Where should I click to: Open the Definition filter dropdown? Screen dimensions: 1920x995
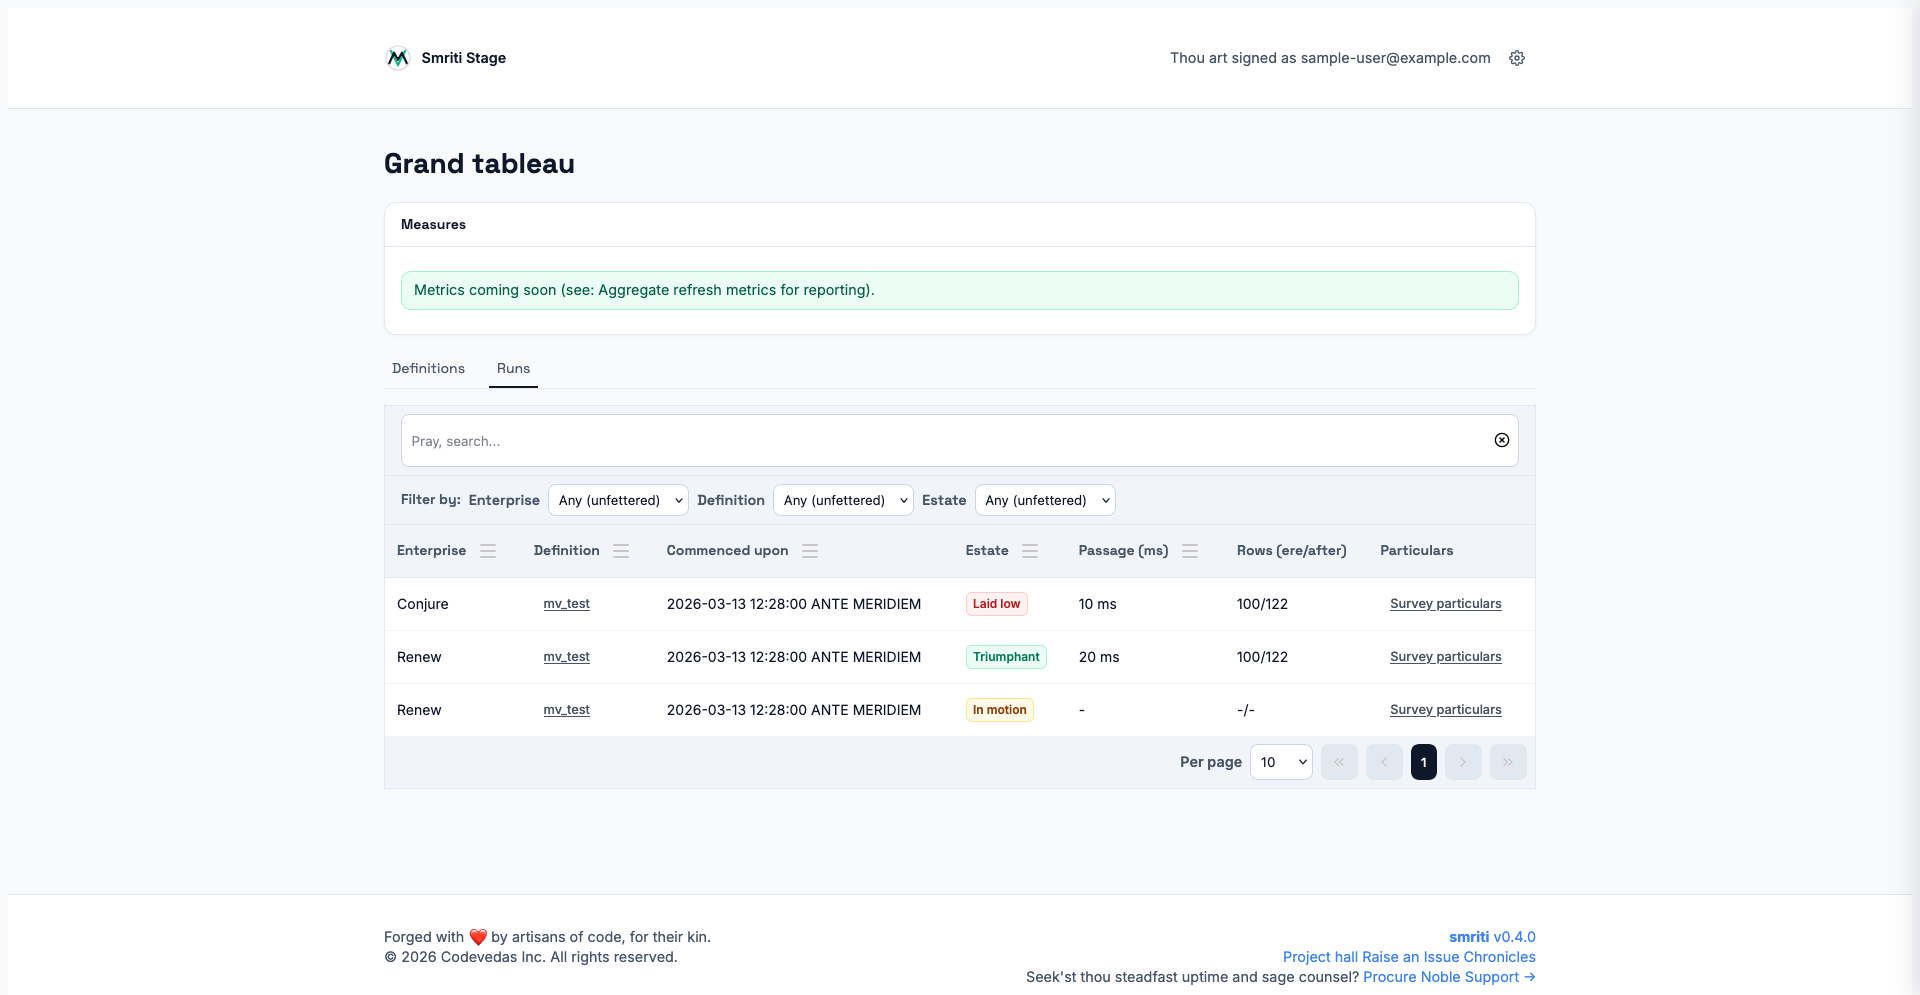[x=843, y=500]
